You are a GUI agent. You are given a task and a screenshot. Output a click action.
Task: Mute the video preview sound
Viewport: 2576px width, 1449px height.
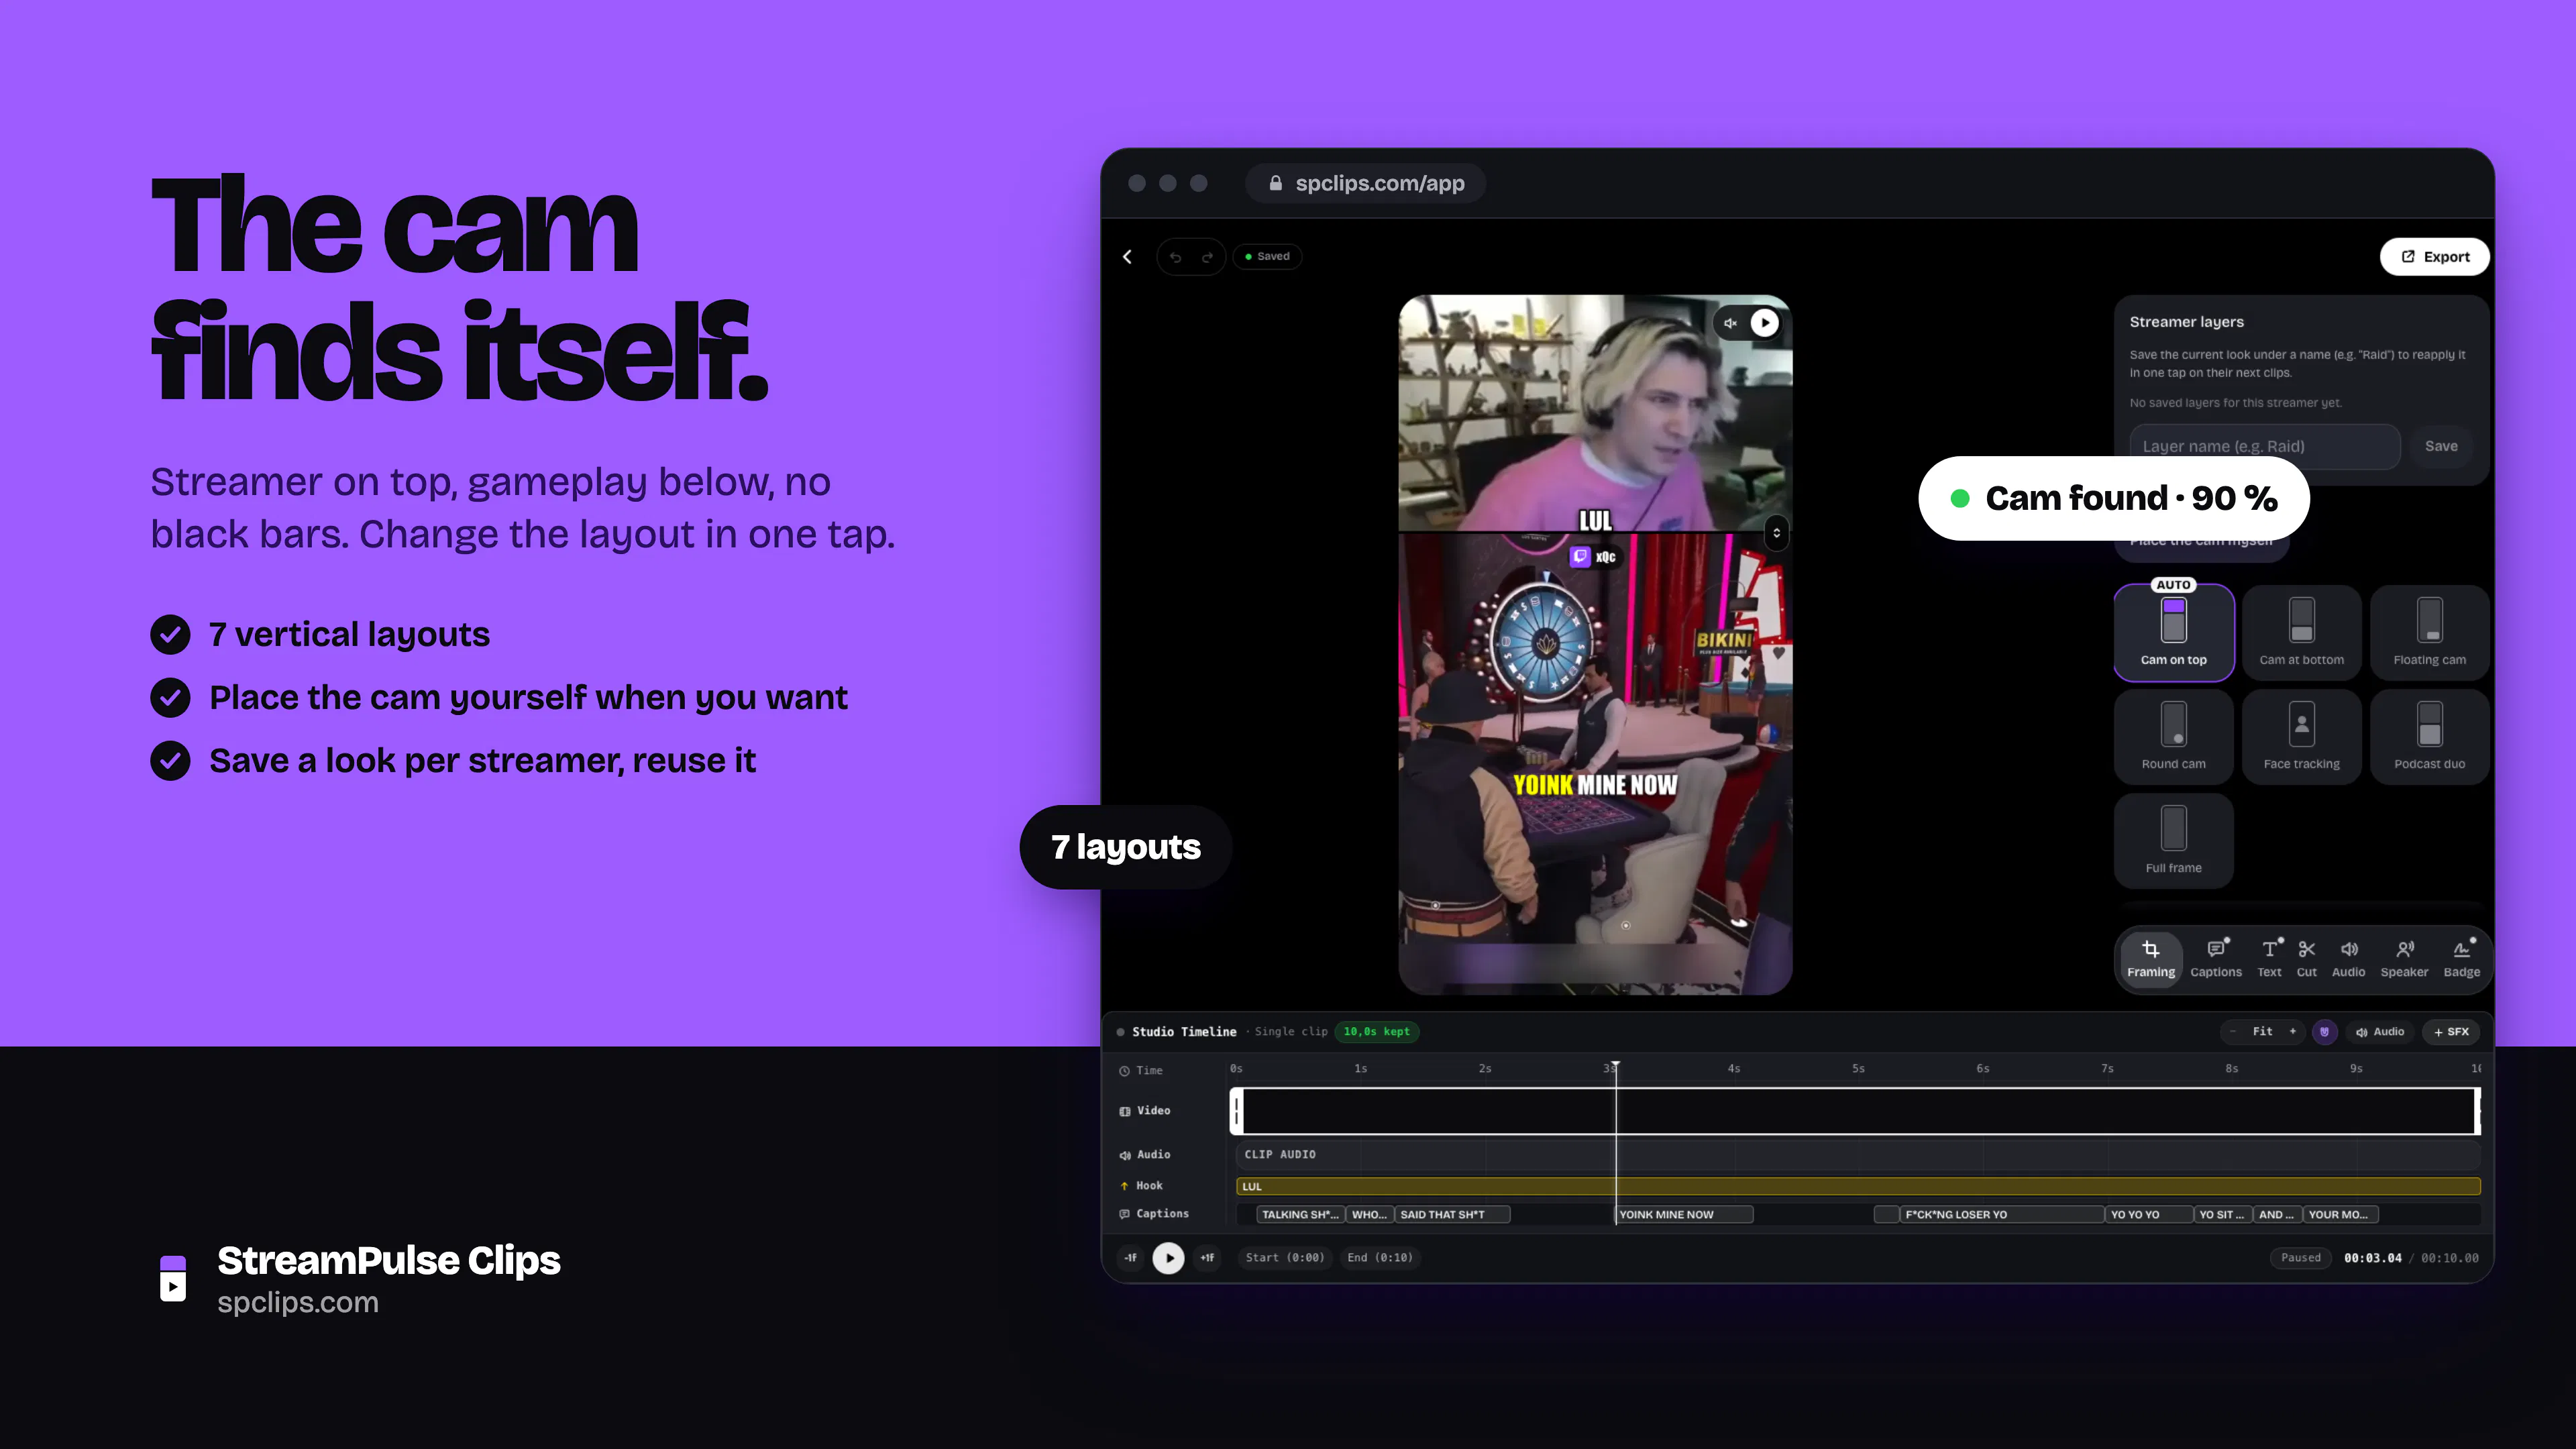click(x=1730, y=323)
